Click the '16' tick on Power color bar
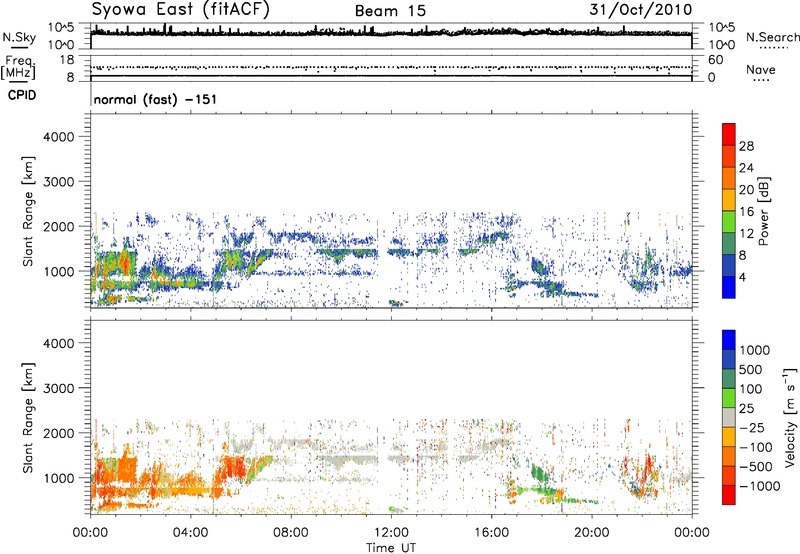Screen dimensions: 800x554 [x=746, y=212]
